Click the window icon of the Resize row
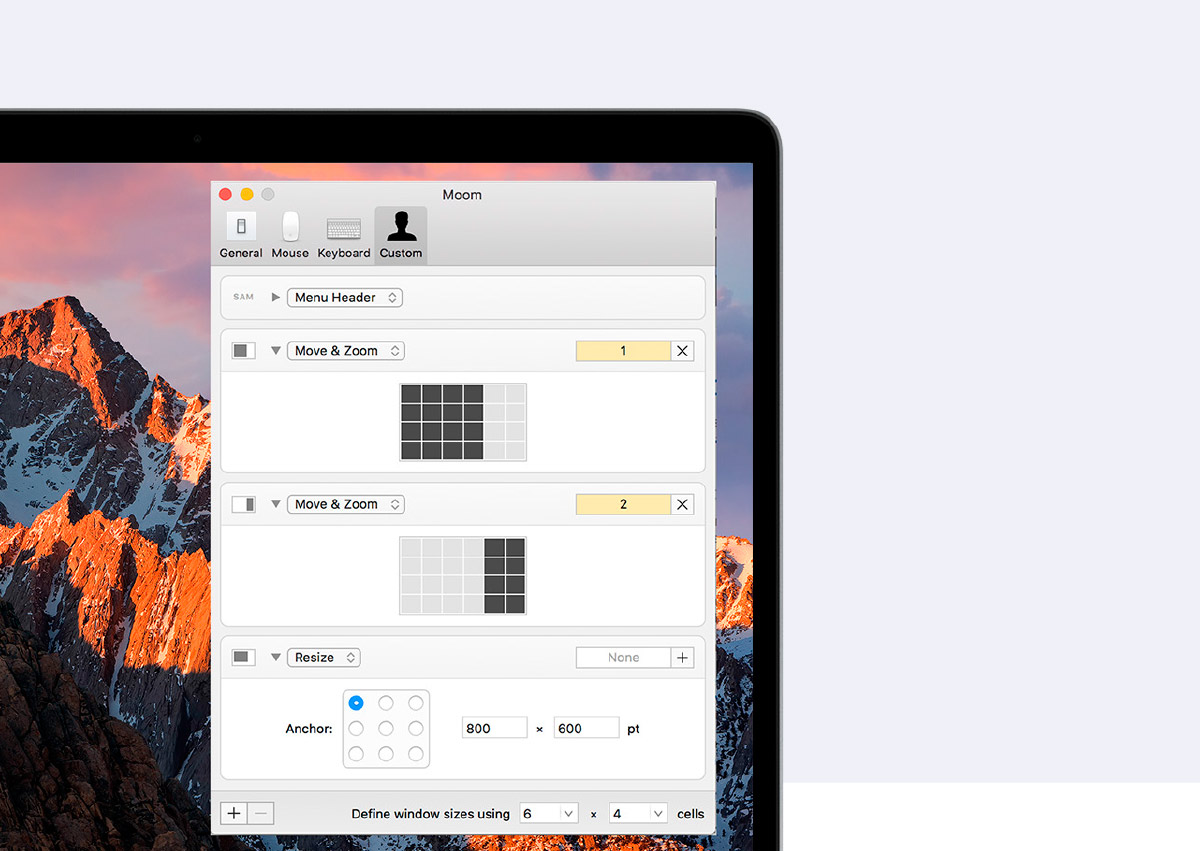This screenshot has width=1200, height=851. pyautogui.click(x=243, y=657)
